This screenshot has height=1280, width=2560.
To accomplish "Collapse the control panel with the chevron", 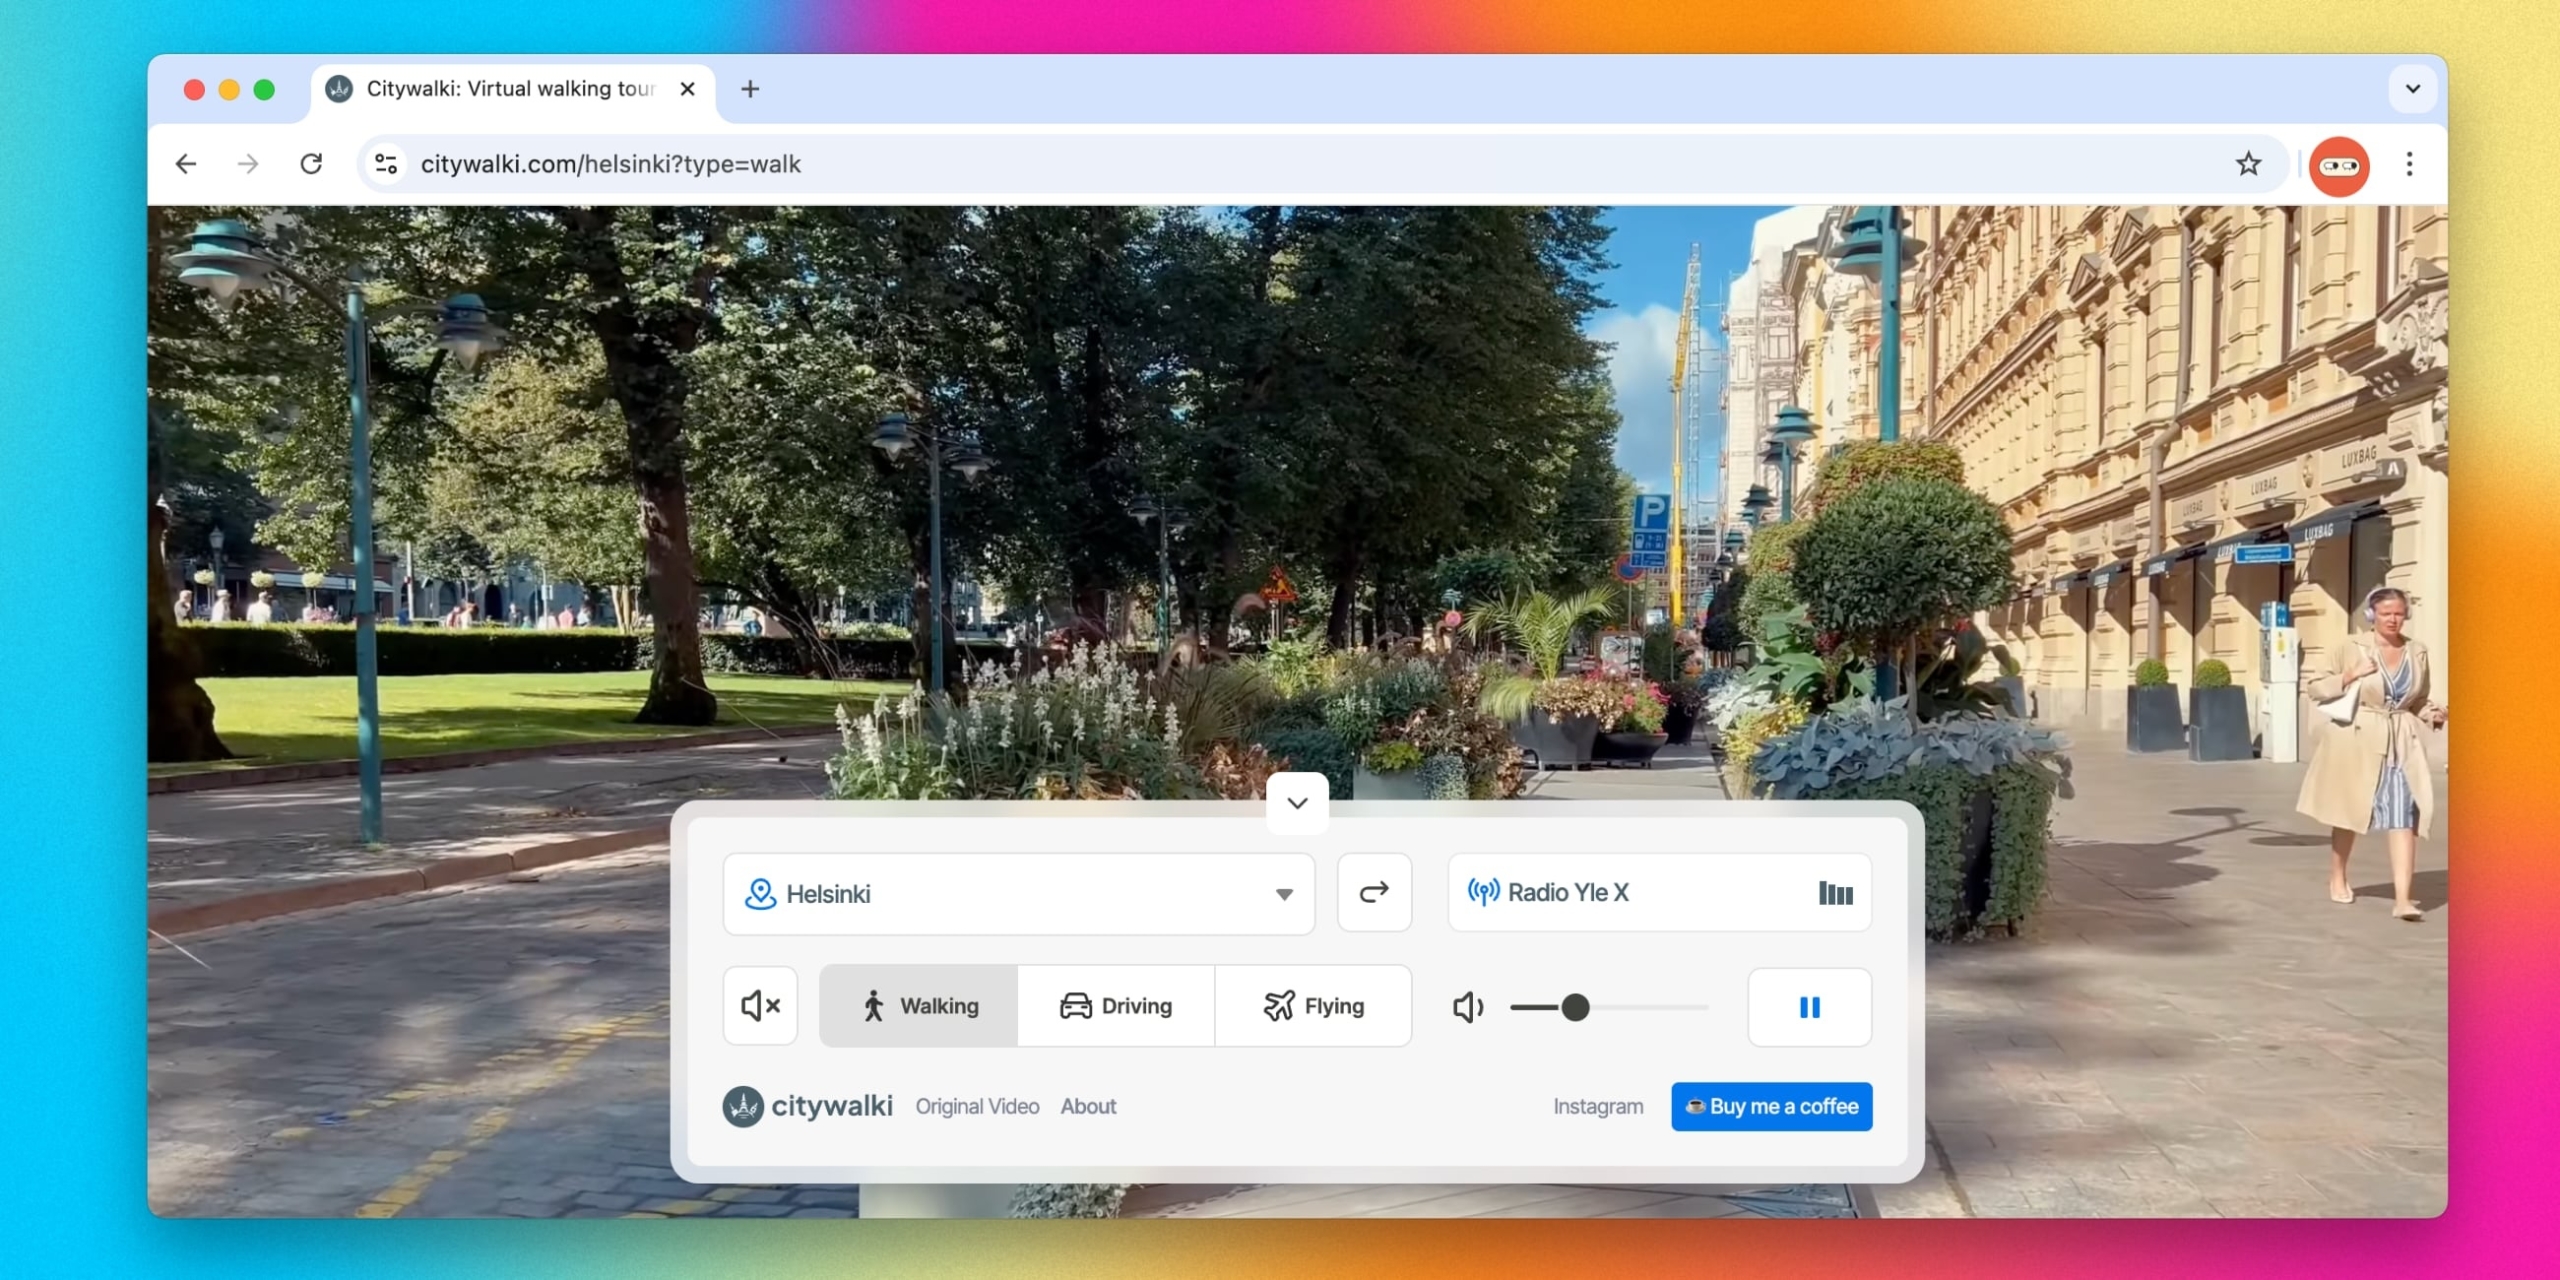I will pyautogui.click(x=1297, y=803).
